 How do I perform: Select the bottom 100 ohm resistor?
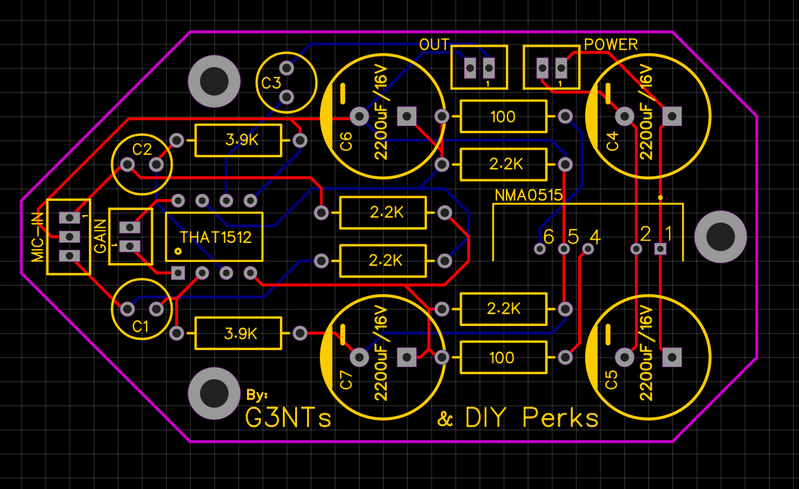point(502,357)
